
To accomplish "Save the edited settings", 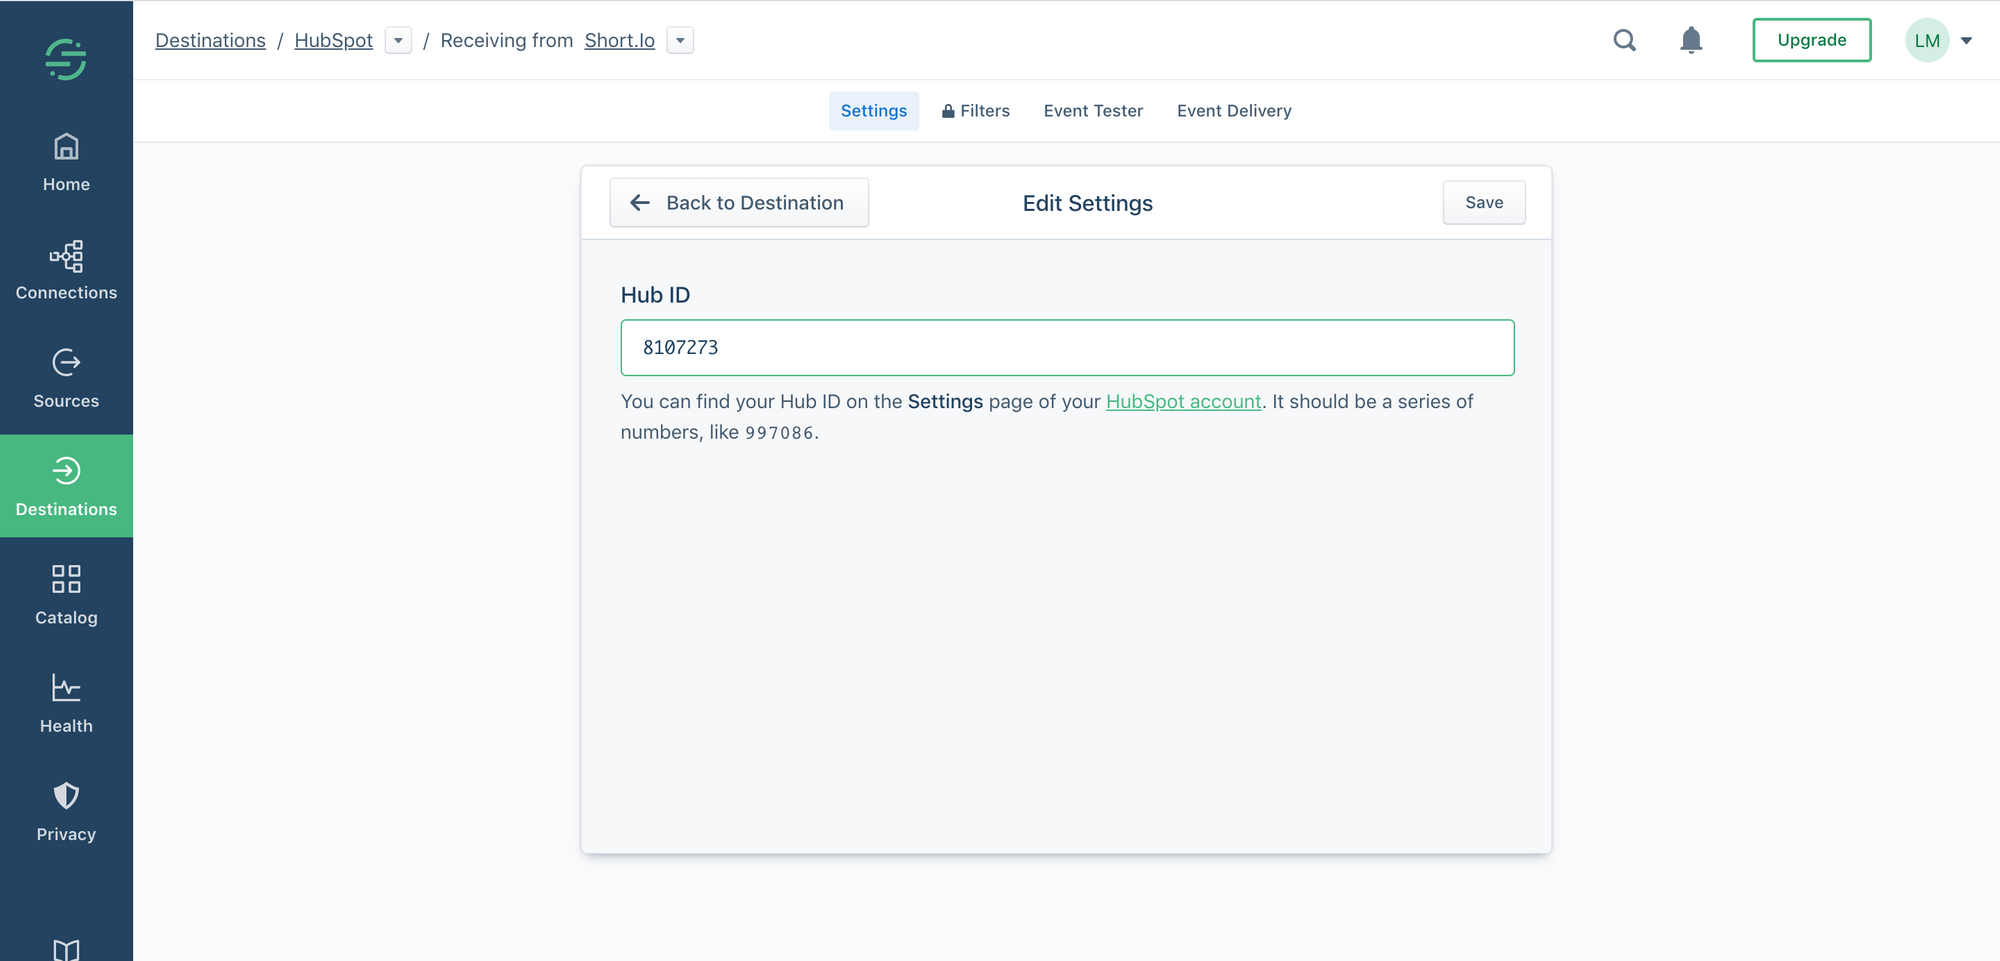I will (x=1484, y=202).
